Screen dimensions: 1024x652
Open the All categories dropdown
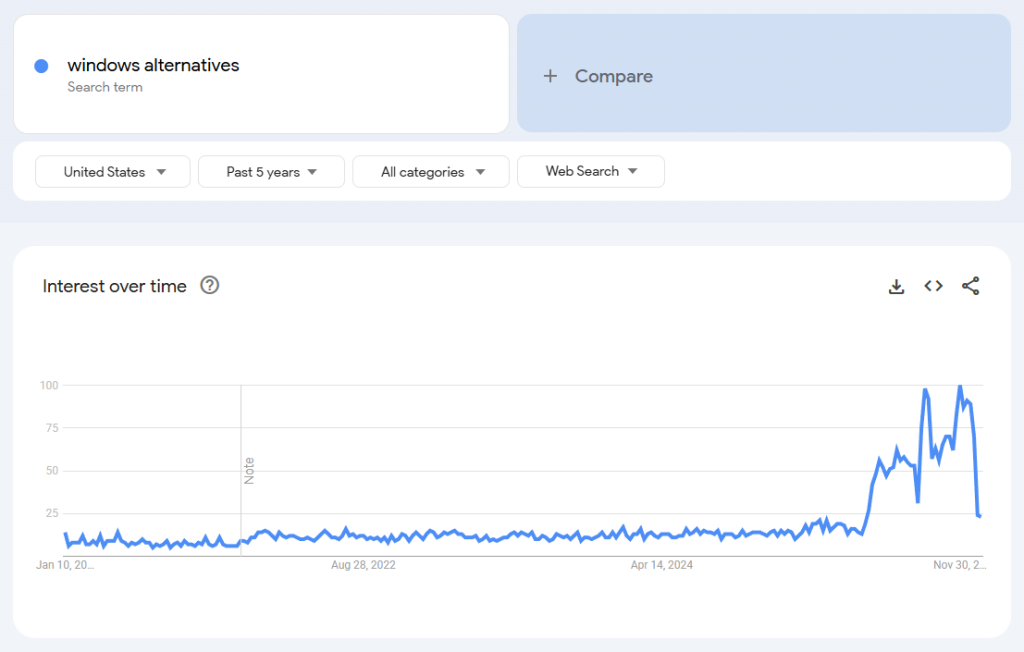(431, 172)
